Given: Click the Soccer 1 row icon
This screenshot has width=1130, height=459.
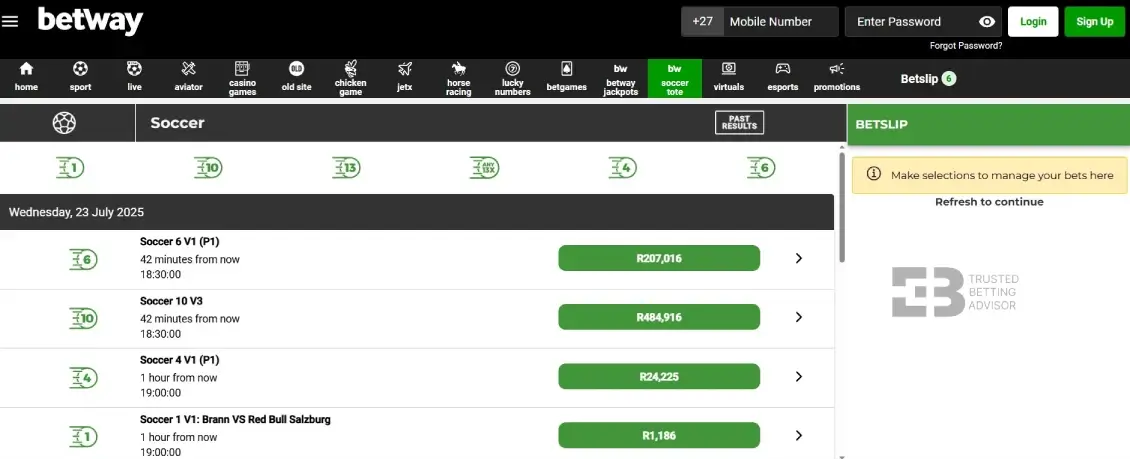Looking at the screenshot, I should 84,437.
